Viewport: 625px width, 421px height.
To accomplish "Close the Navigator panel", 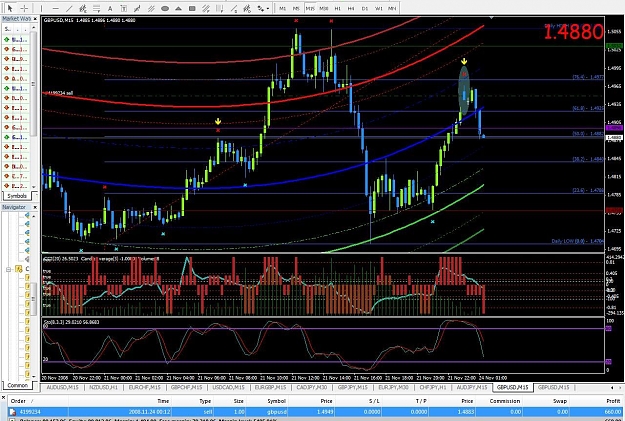I will 35,207.
